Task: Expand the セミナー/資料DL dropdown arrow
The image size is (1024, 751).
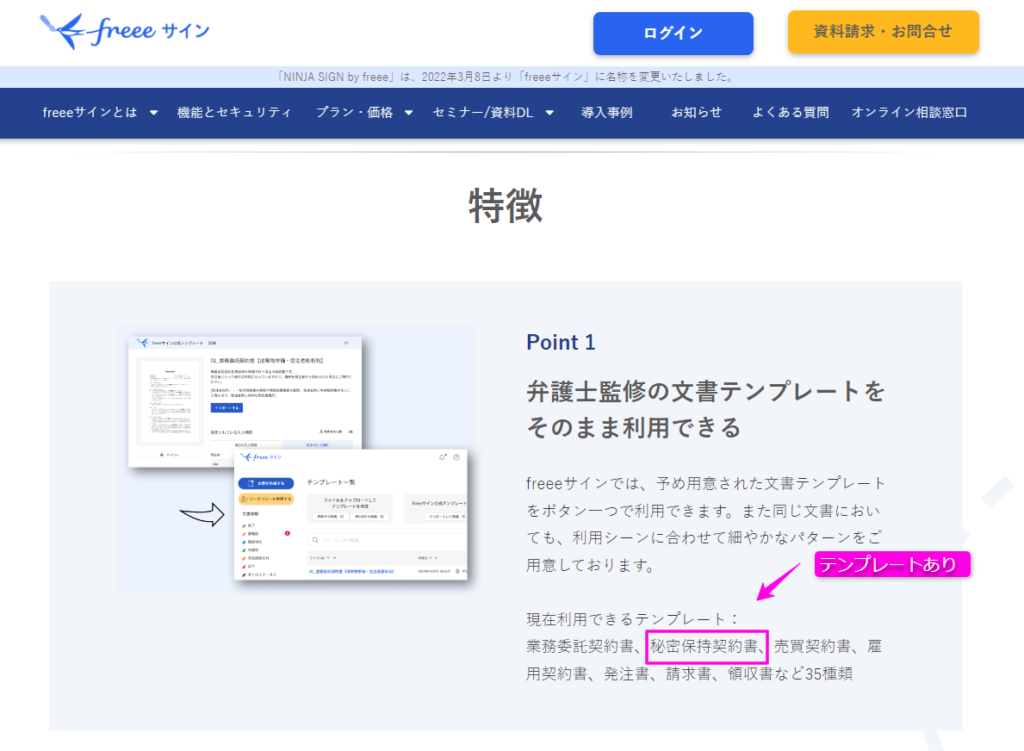Action: pyautogui.click(x=550, y=113)
